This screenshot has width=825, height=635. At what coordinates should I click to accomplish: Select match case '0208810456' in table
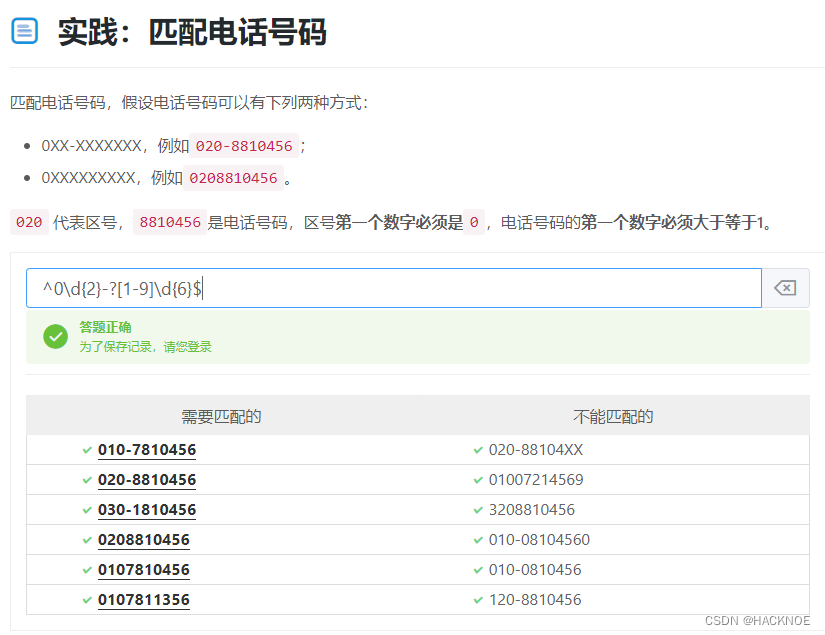tap(144, 540)
